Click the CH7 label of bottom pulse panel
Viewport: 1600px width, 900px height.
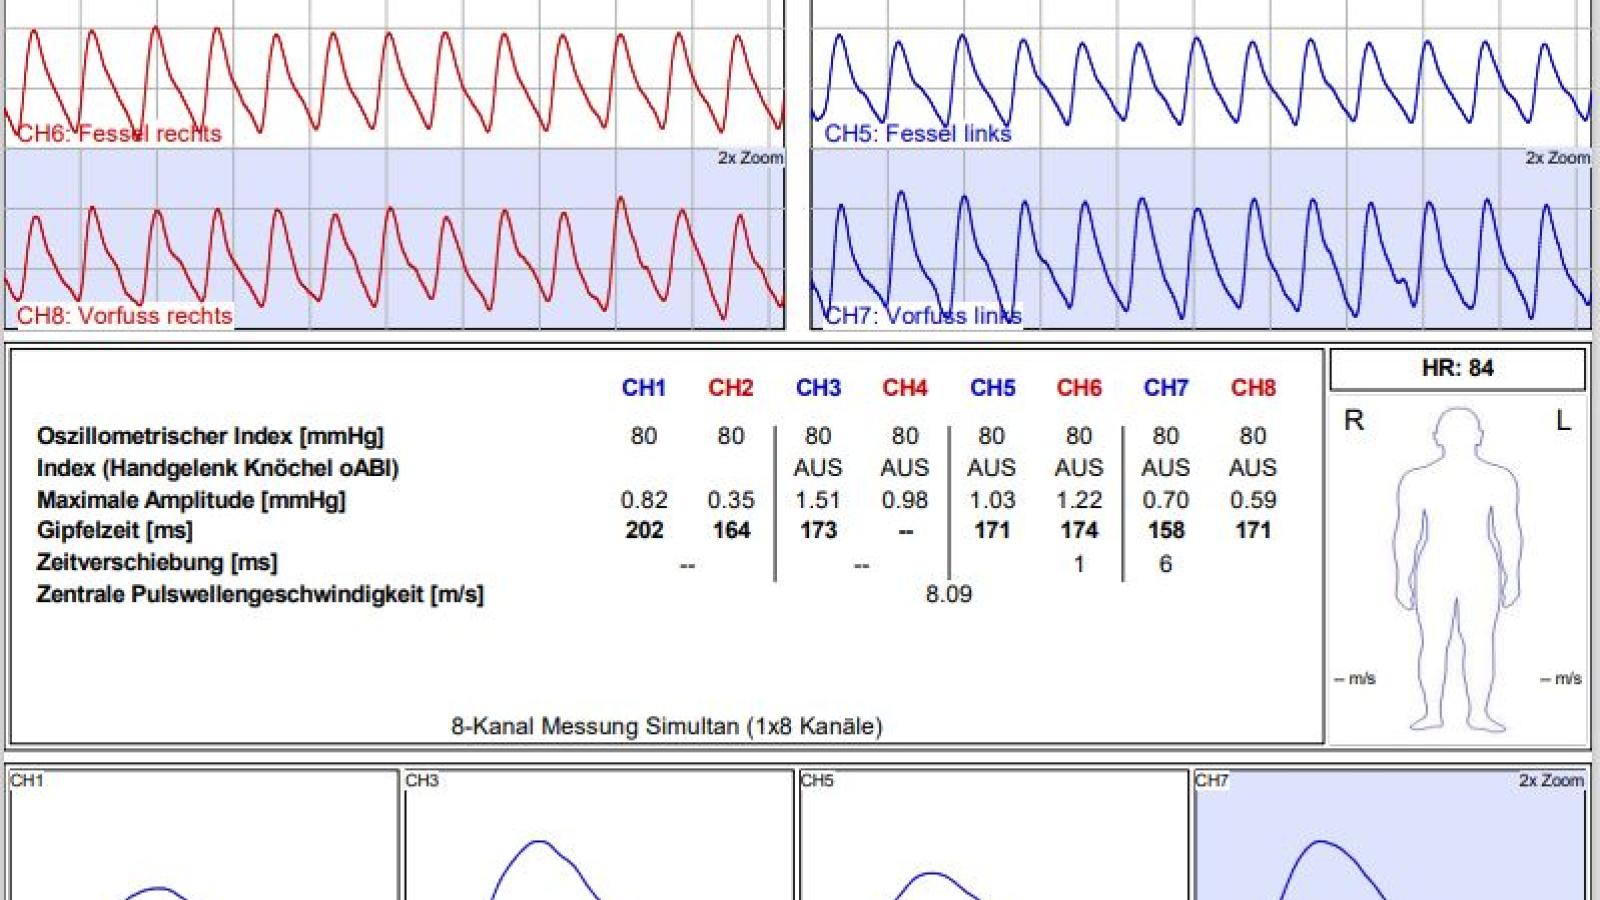pos(1212,780)
